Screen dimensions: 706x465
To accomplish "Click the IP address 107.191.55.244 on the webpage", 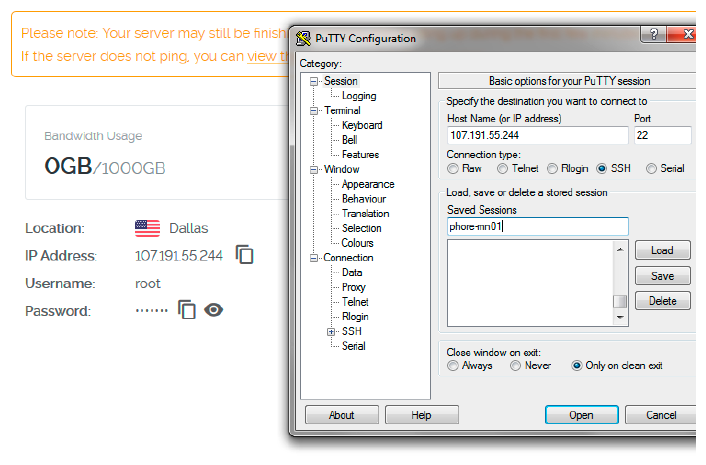I will (x=179, y=256).
